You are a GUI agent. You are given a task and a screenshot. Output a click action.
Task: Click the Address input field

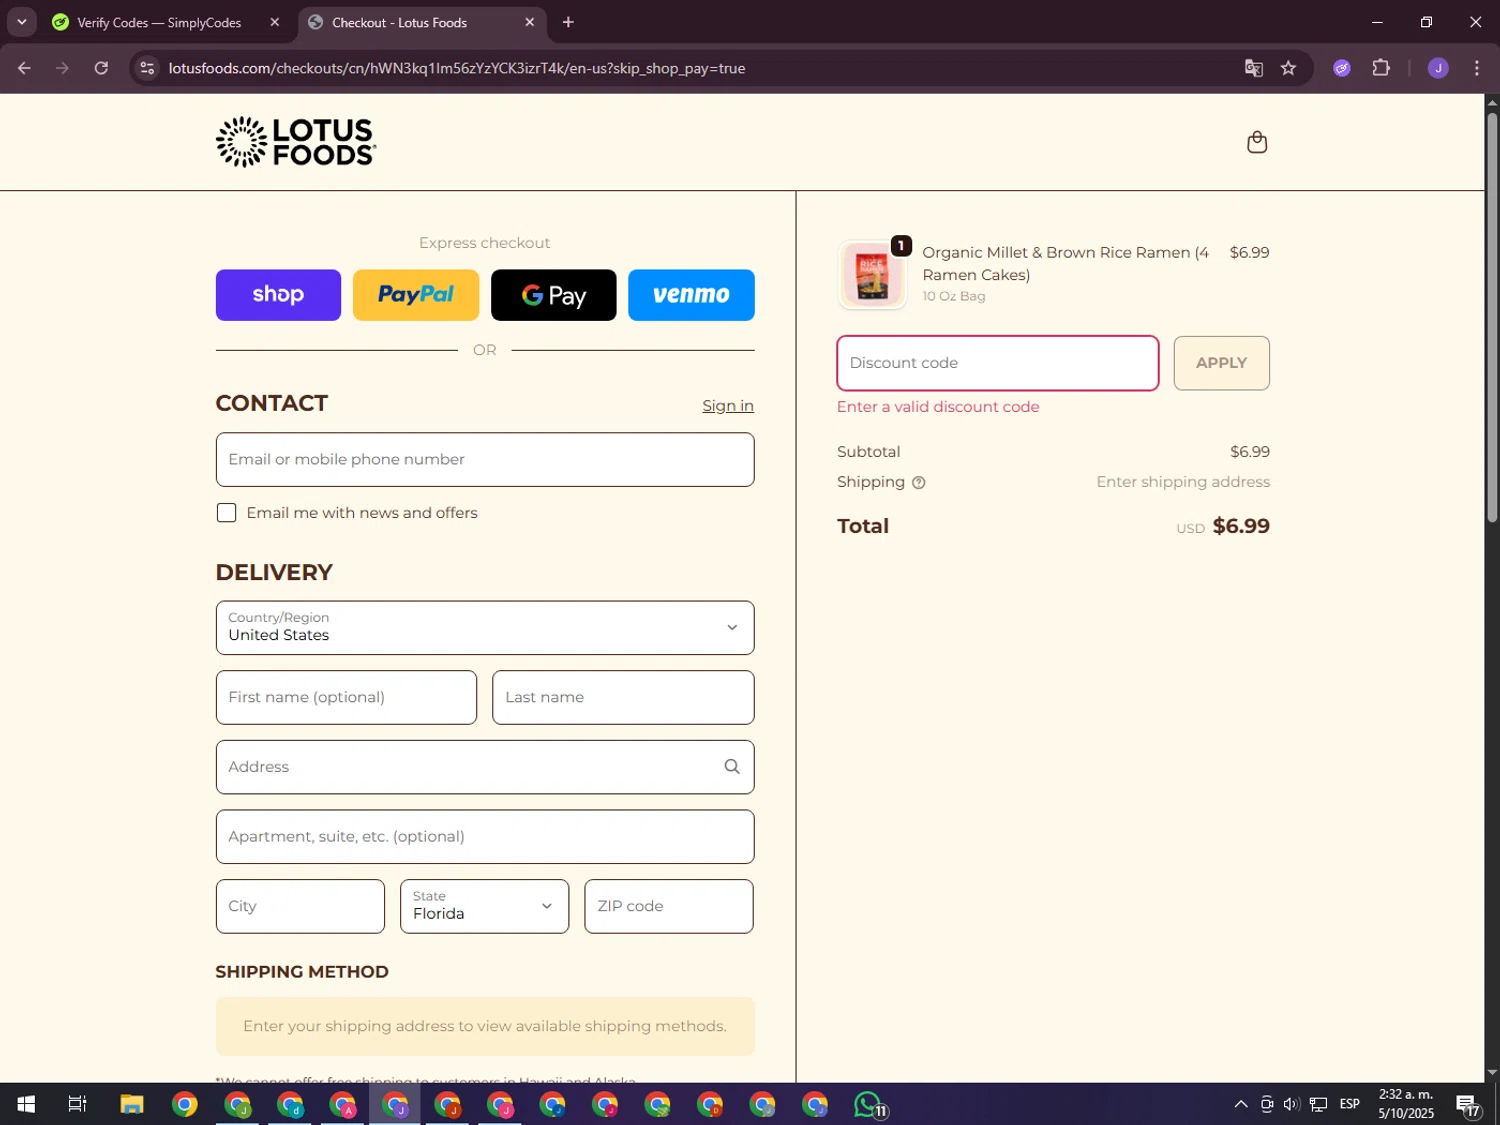coord(485,767)
